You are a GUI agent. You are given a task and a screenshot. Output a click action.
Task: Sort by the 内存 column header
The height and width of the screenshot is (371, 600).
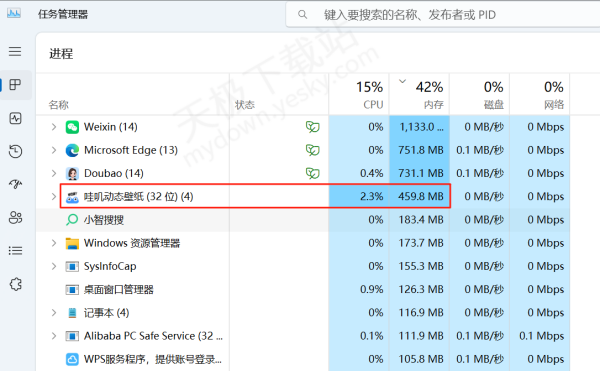(419, 94)
